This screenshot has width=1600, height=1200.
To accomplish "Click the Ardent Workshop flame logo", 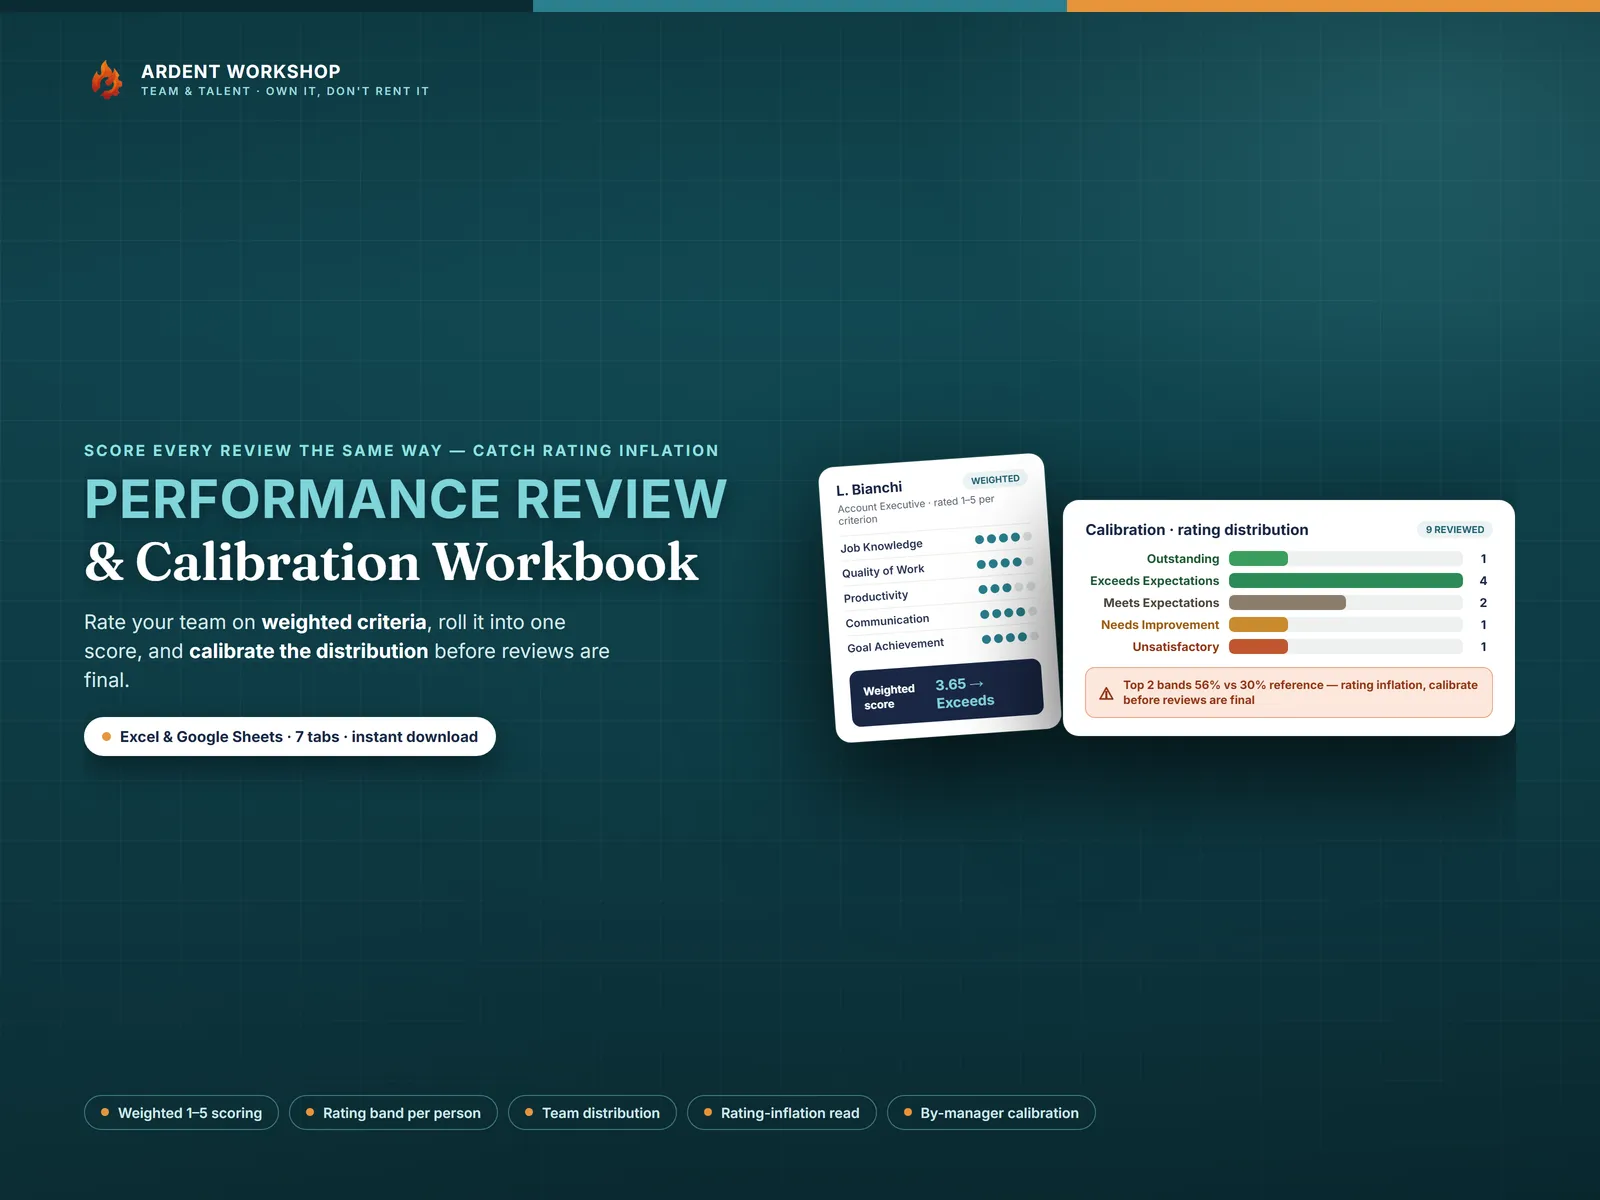I will [107, 80].
